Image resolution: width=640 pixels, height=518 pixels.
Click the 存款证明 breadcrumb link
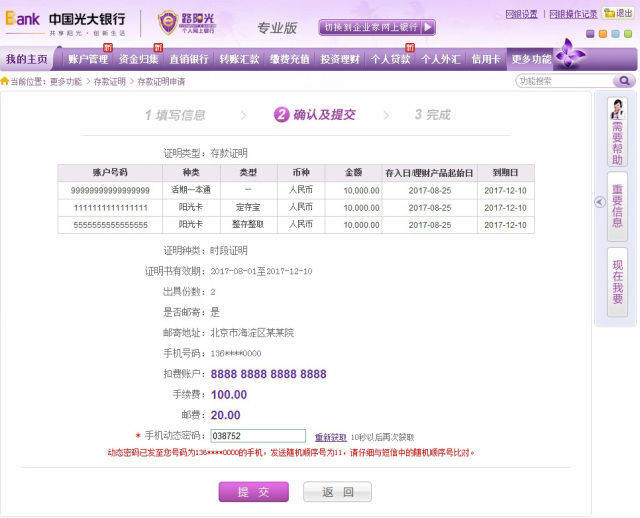pyautogui.click(x=109, y=82)
